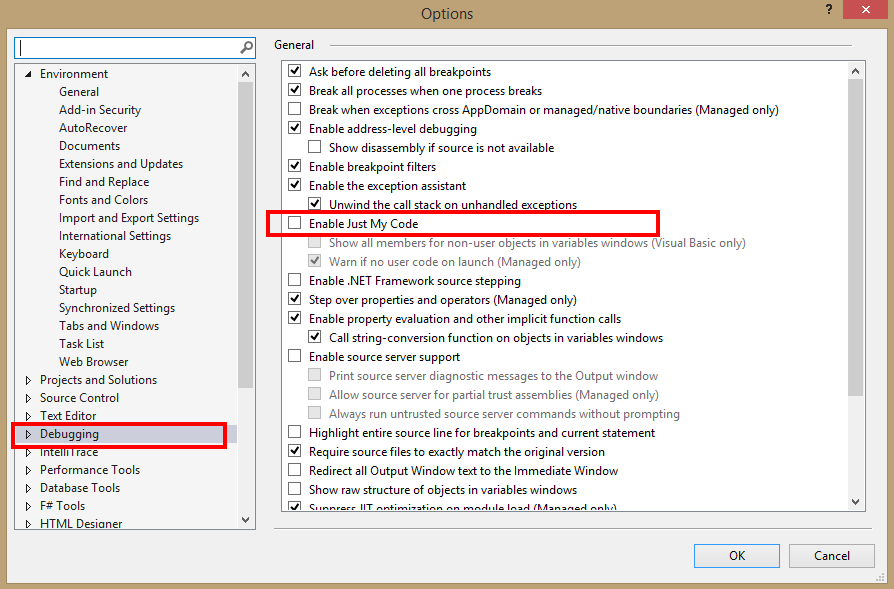Select Fonts and Colors in the sidebar
This screenshot has width=894, height=589.
(x=103, y=199)
